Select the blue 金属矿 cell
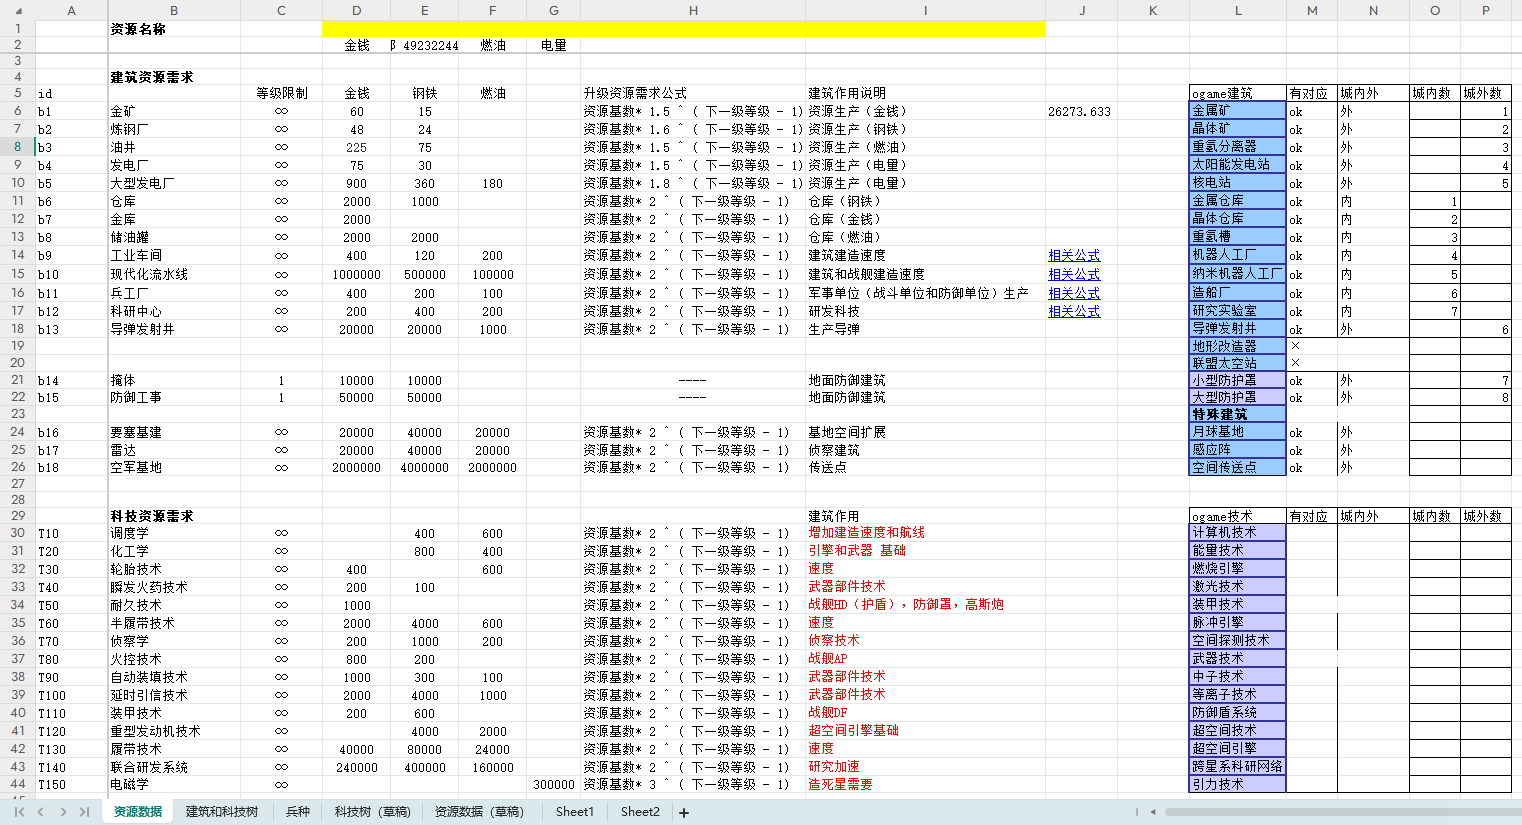Viewport: 1522px width, 825px height. point(1237,111)
